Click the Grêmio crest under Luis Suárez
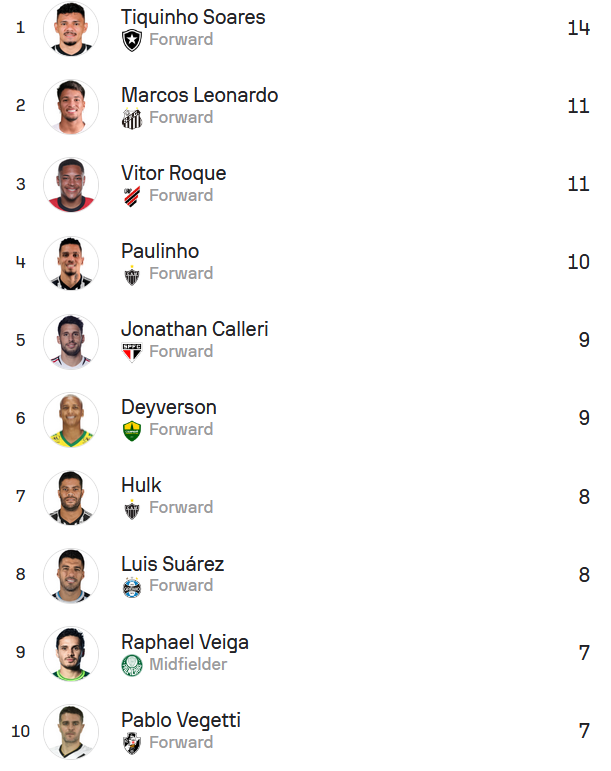The width and height of the screenshot is (611, 771). click(131, 587)
